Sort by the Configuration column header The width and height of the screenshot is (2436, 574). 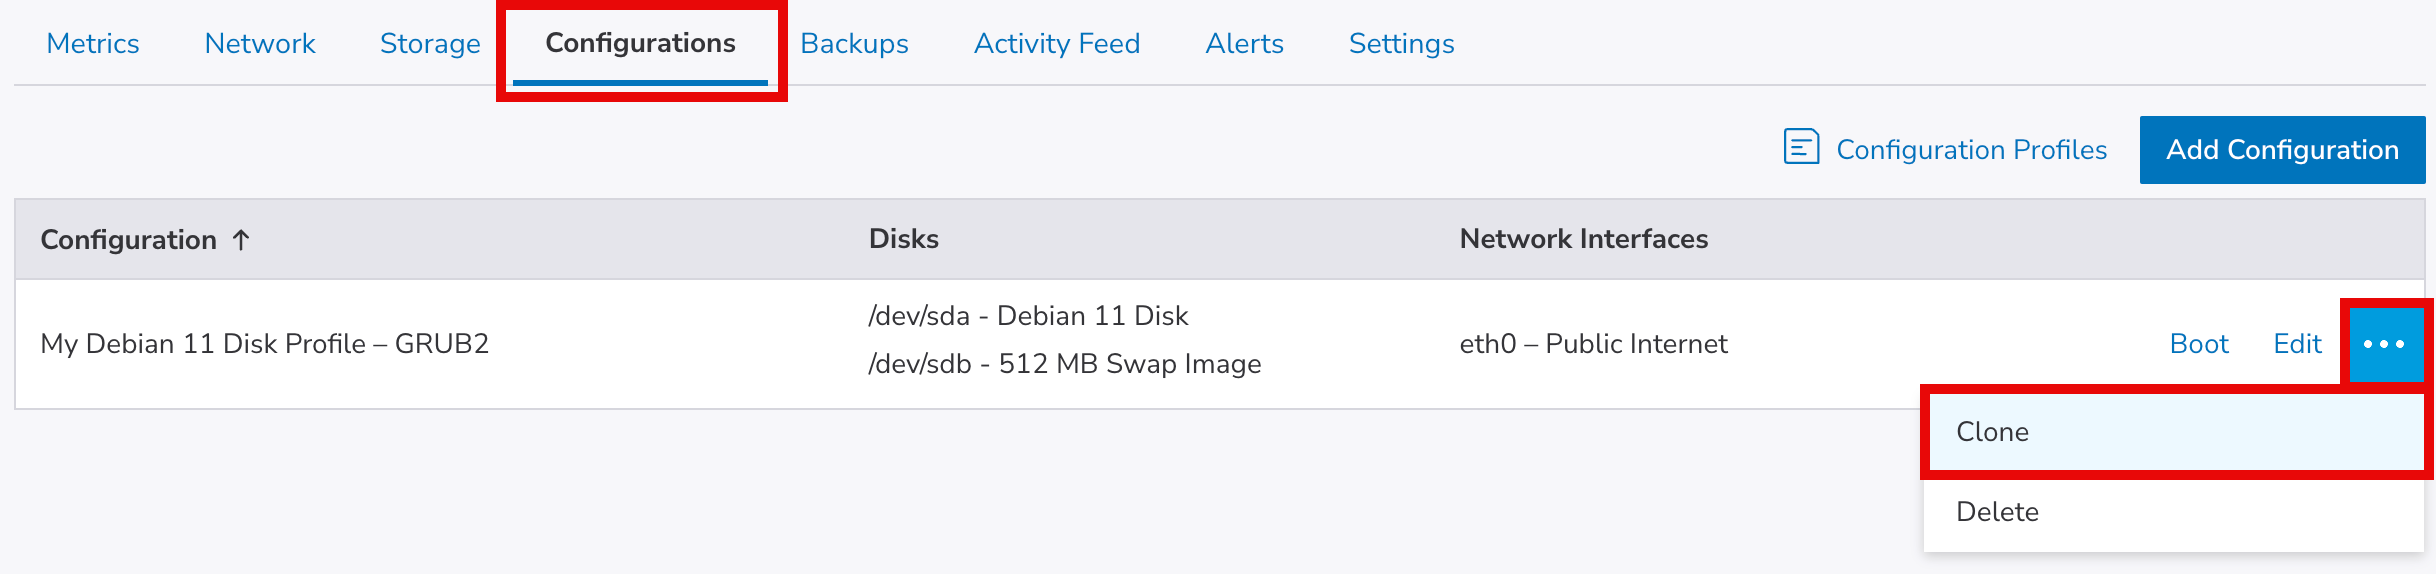click(x=129, y=240)
